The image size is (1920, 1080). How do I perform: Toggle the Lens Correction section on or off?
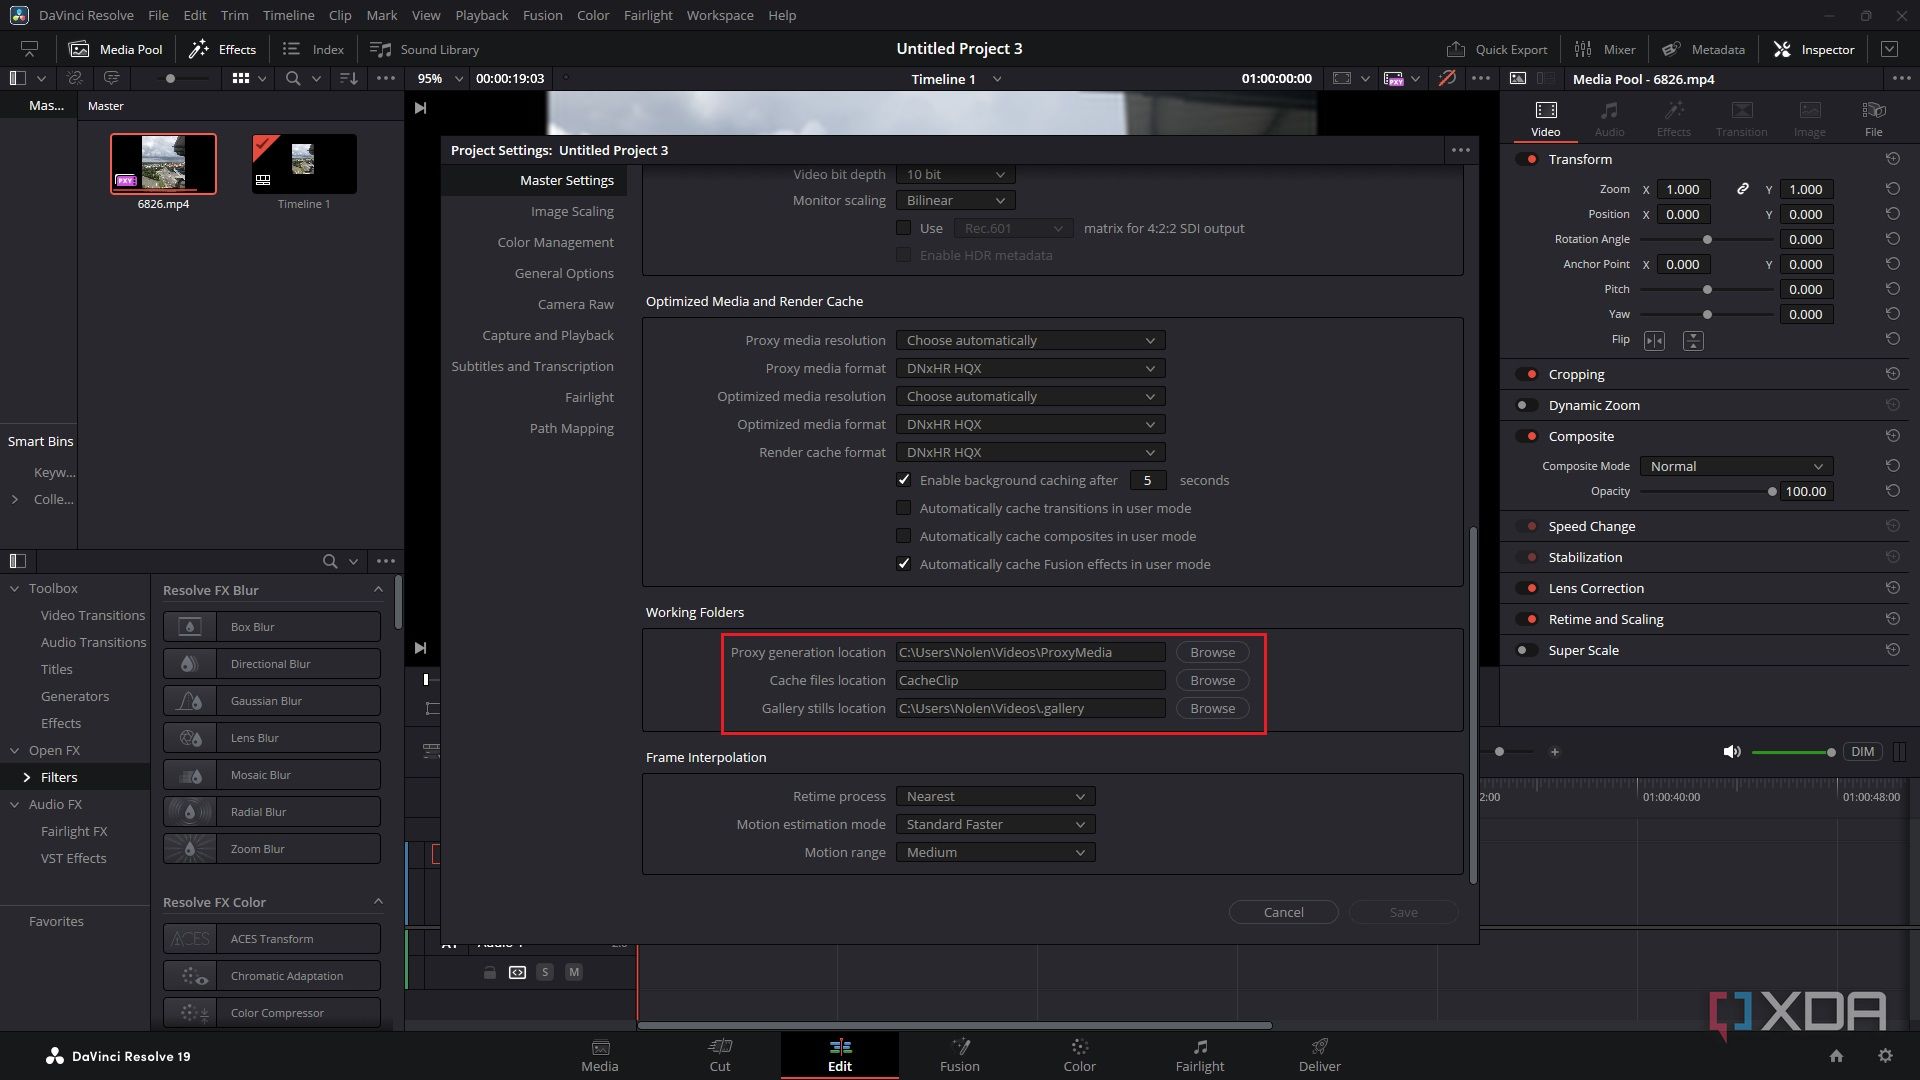coord(1529,588)
